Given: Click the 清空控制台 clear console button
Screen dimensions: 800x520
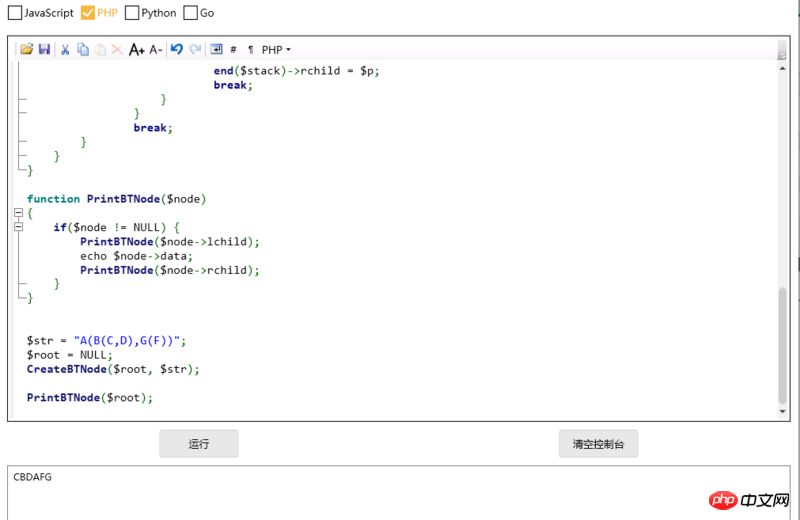Looking at the screenshot, I should tap(598, 443).
